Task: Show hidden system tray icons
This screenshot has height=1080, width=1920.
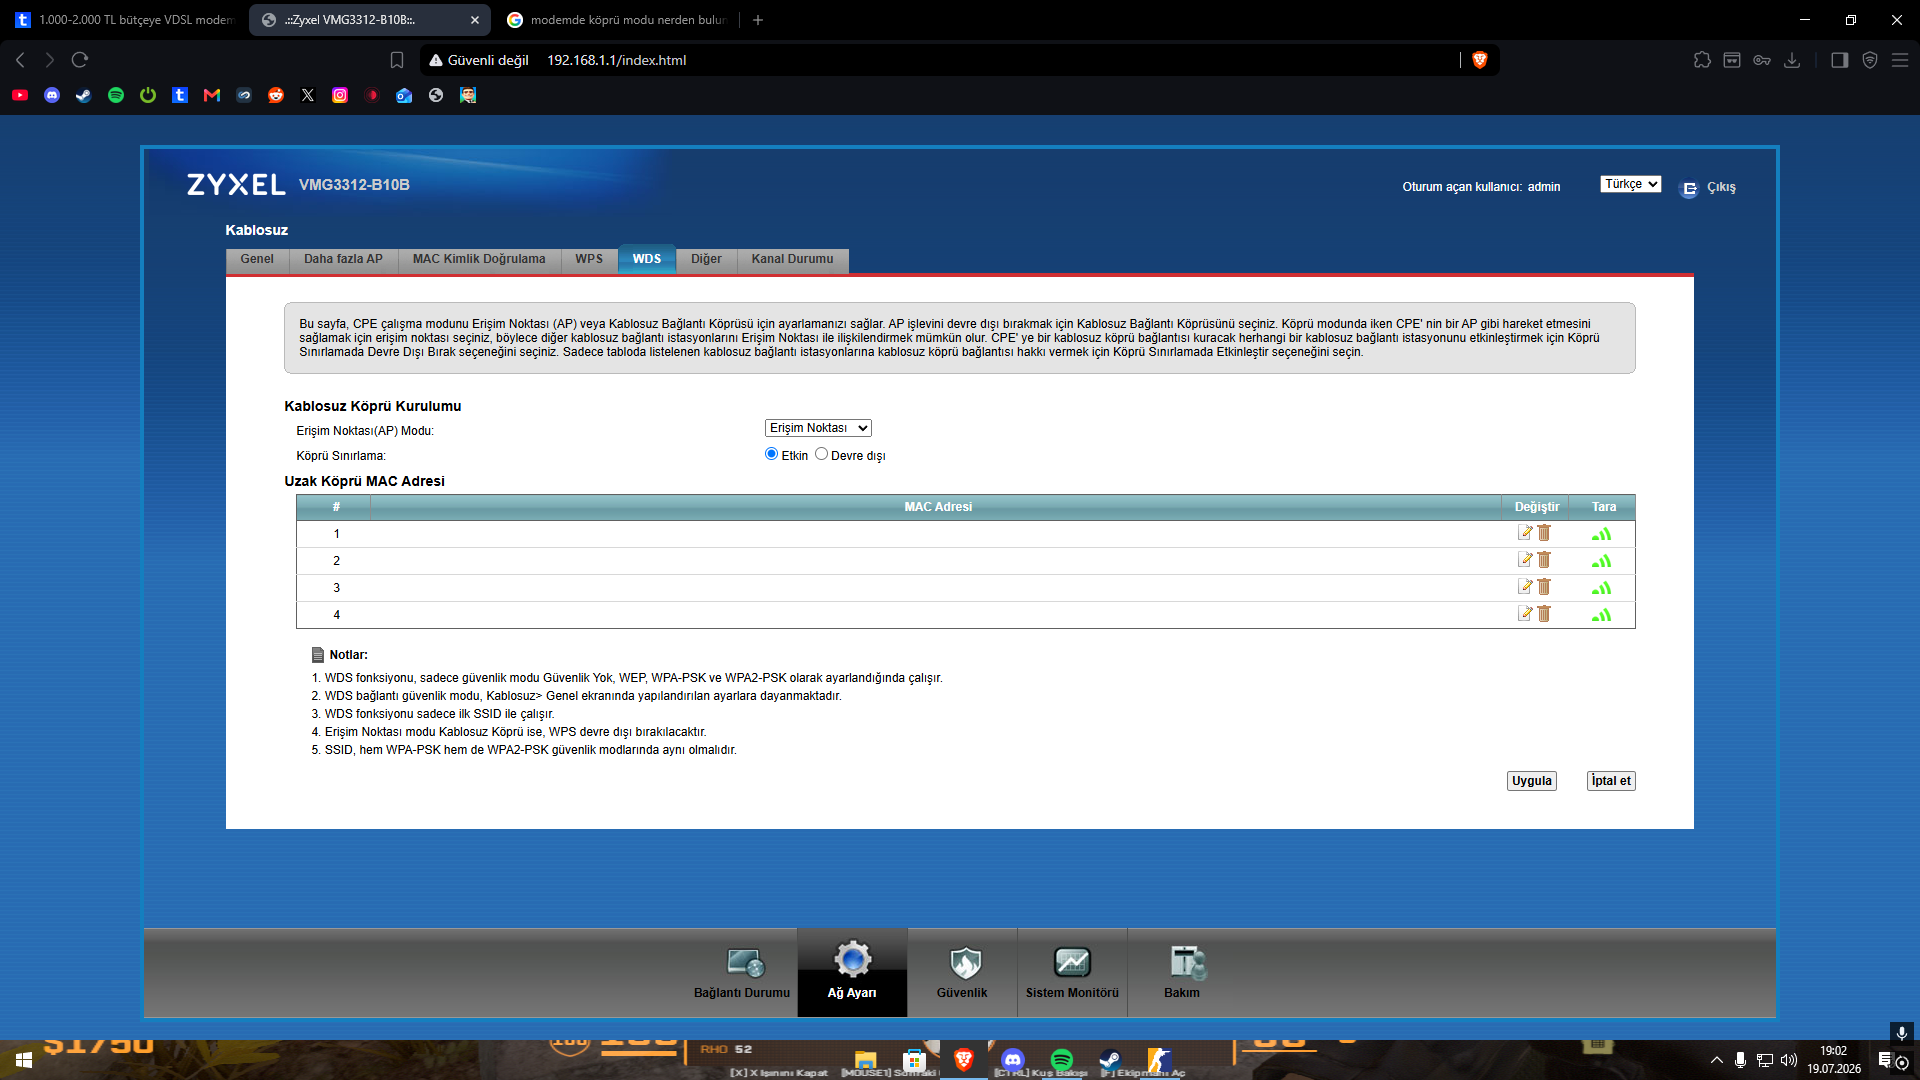Action: point(1716,1060)
